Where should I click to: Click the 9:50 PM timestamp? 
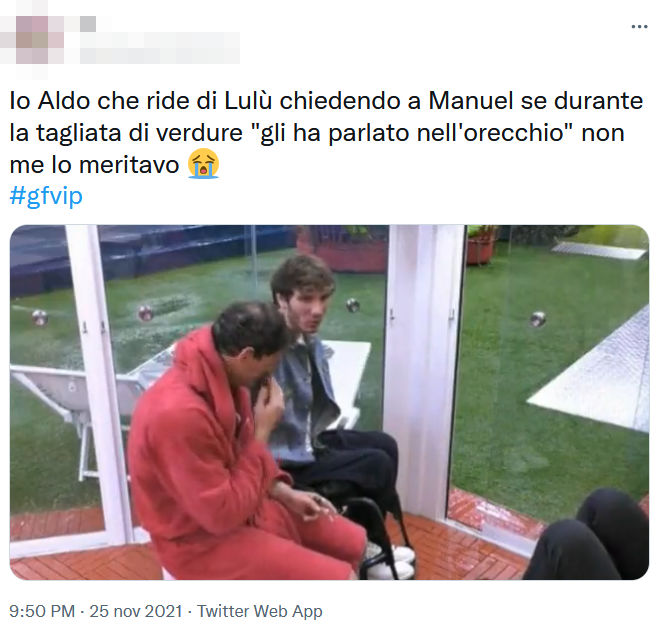point(42,611)
